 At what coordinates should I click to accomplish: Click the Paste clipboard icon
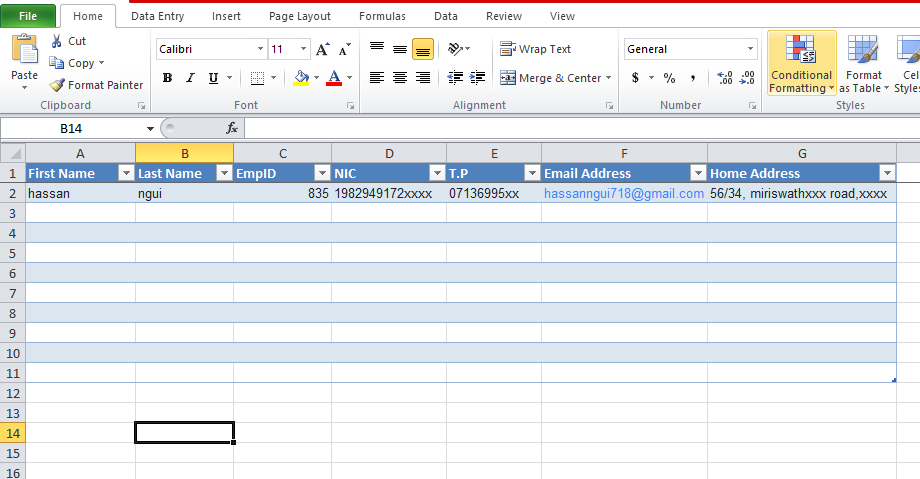(x=24, y=50)
